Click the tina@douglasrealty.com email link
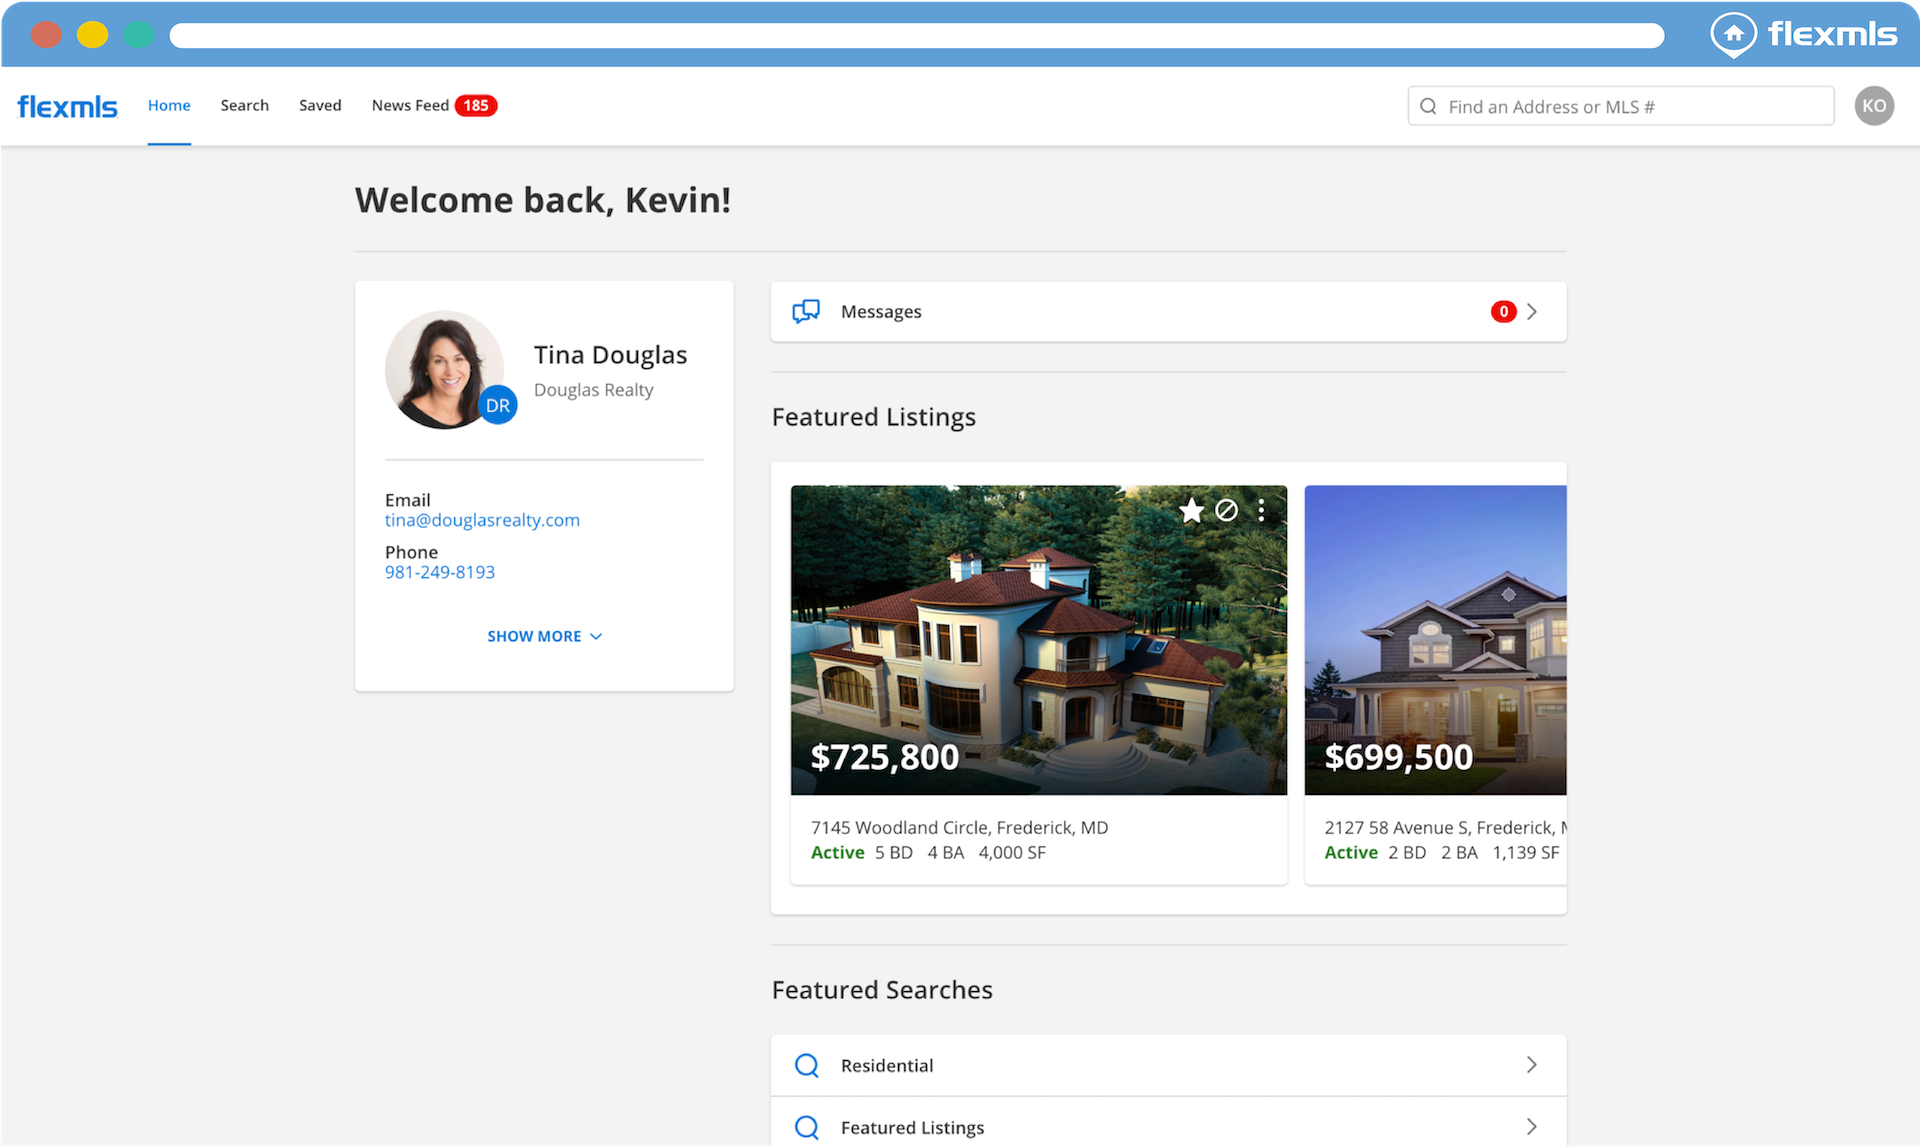The width and height of the screenshot is (1920, 1147). tap(482, 520)
